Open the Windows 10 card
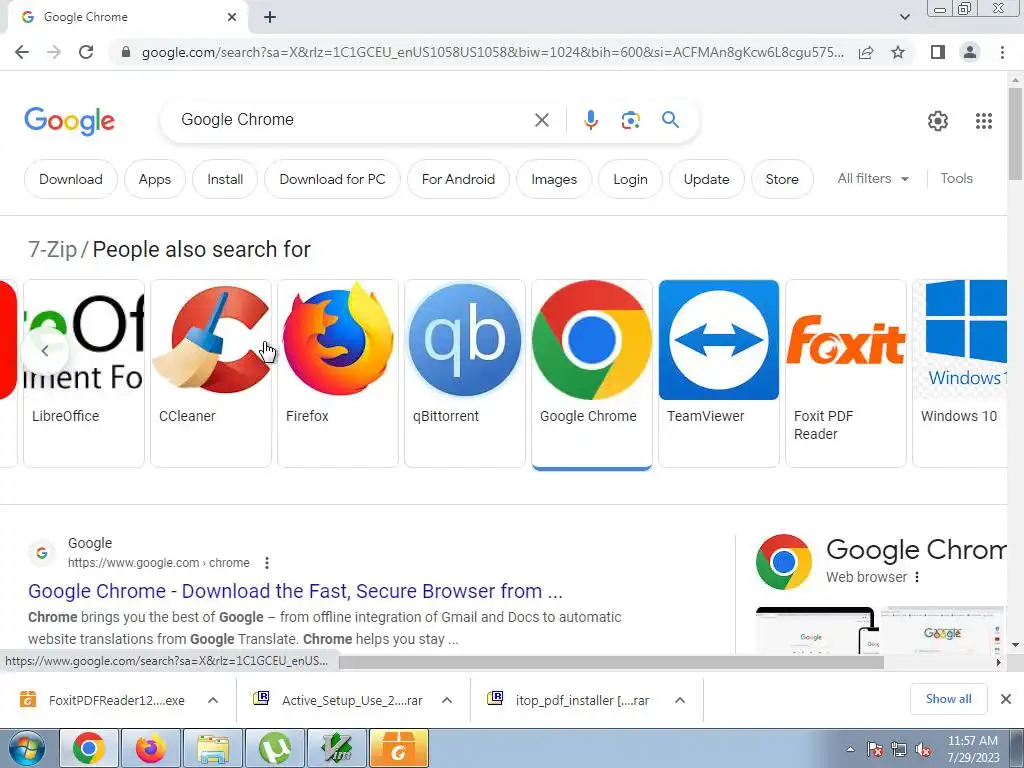This screenshot has height=768, width=1024. pos(960,374)
